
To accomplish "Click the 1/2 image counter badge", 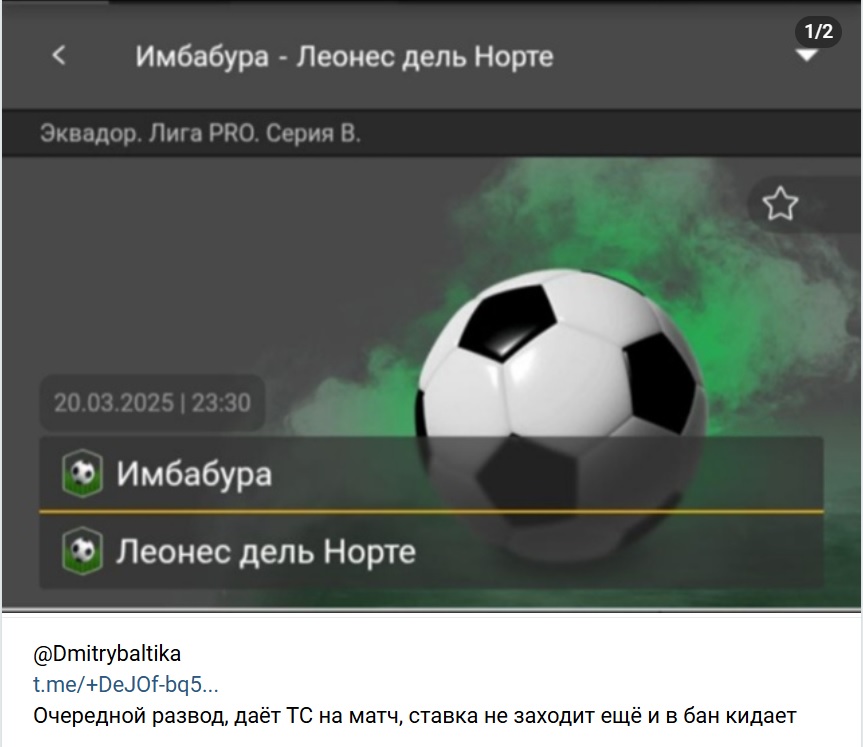I will pyautogui.click(x=818, y=31).
